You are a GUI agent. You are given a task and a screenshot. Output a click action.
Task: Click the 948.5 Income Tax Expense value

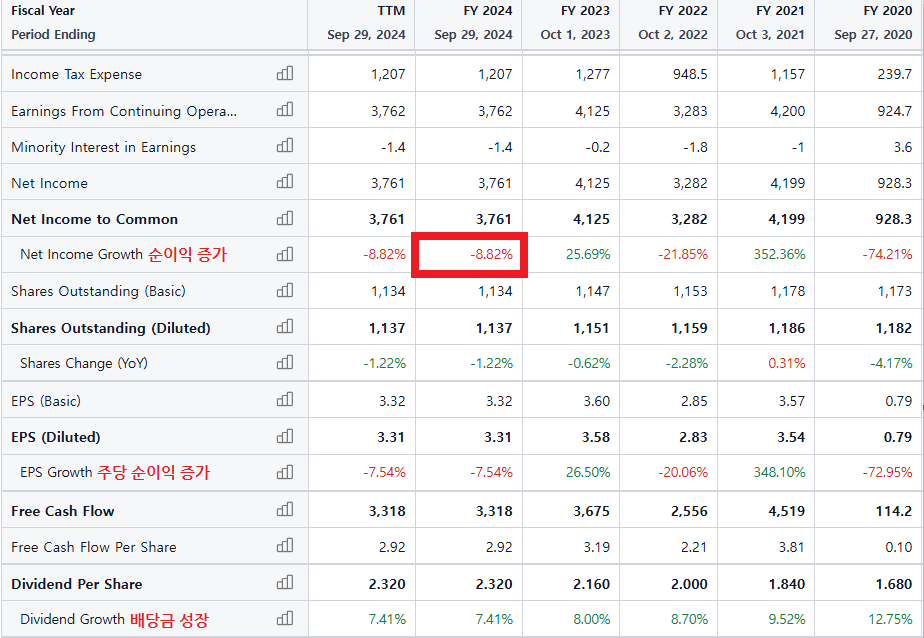pos(690,74)
